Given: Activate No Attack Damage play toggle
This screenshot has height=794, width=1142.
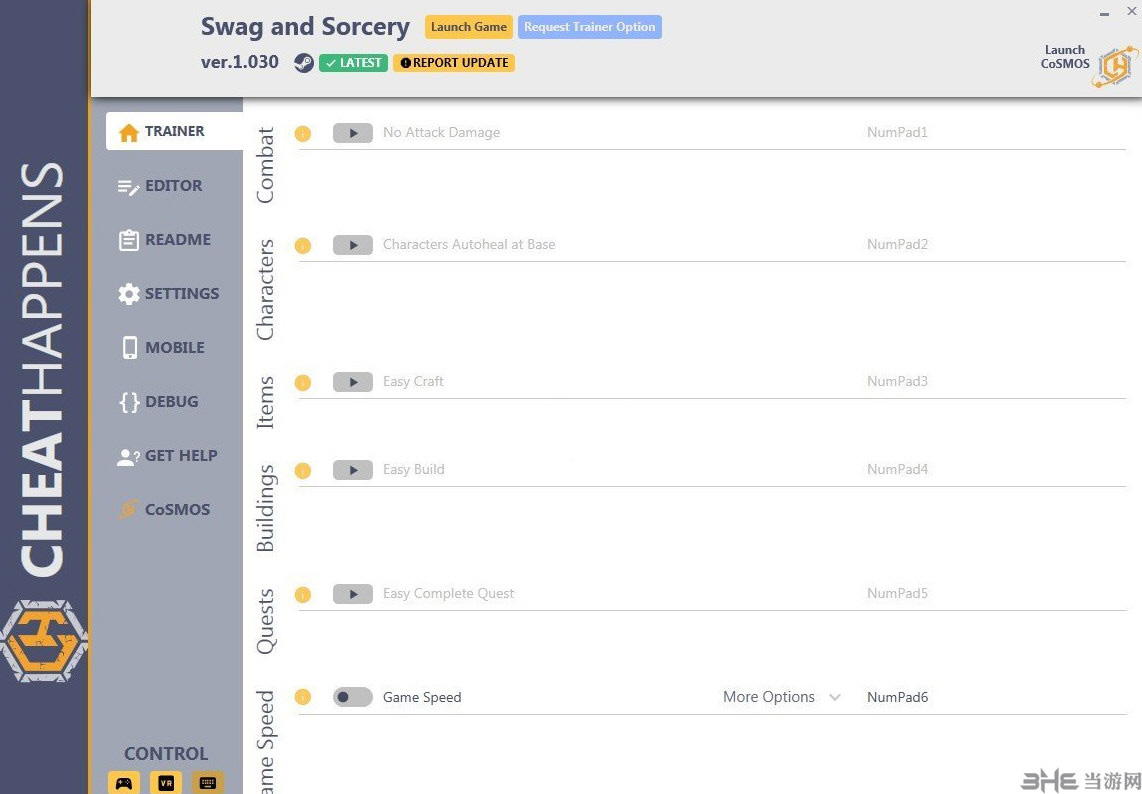Looking at the screenshot, I should (353, 133).
